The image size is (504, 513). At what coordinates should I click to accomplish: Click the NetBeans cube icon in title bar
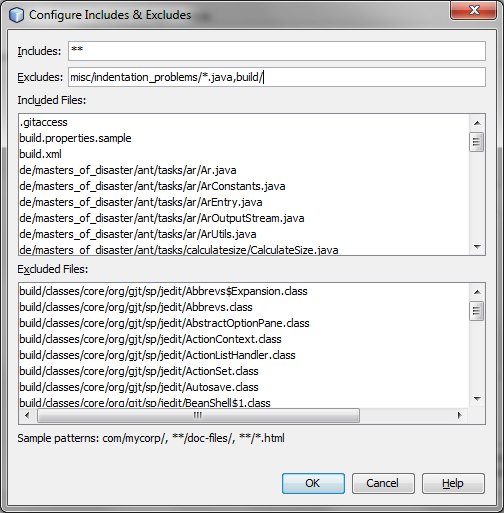tap(16, 15)
